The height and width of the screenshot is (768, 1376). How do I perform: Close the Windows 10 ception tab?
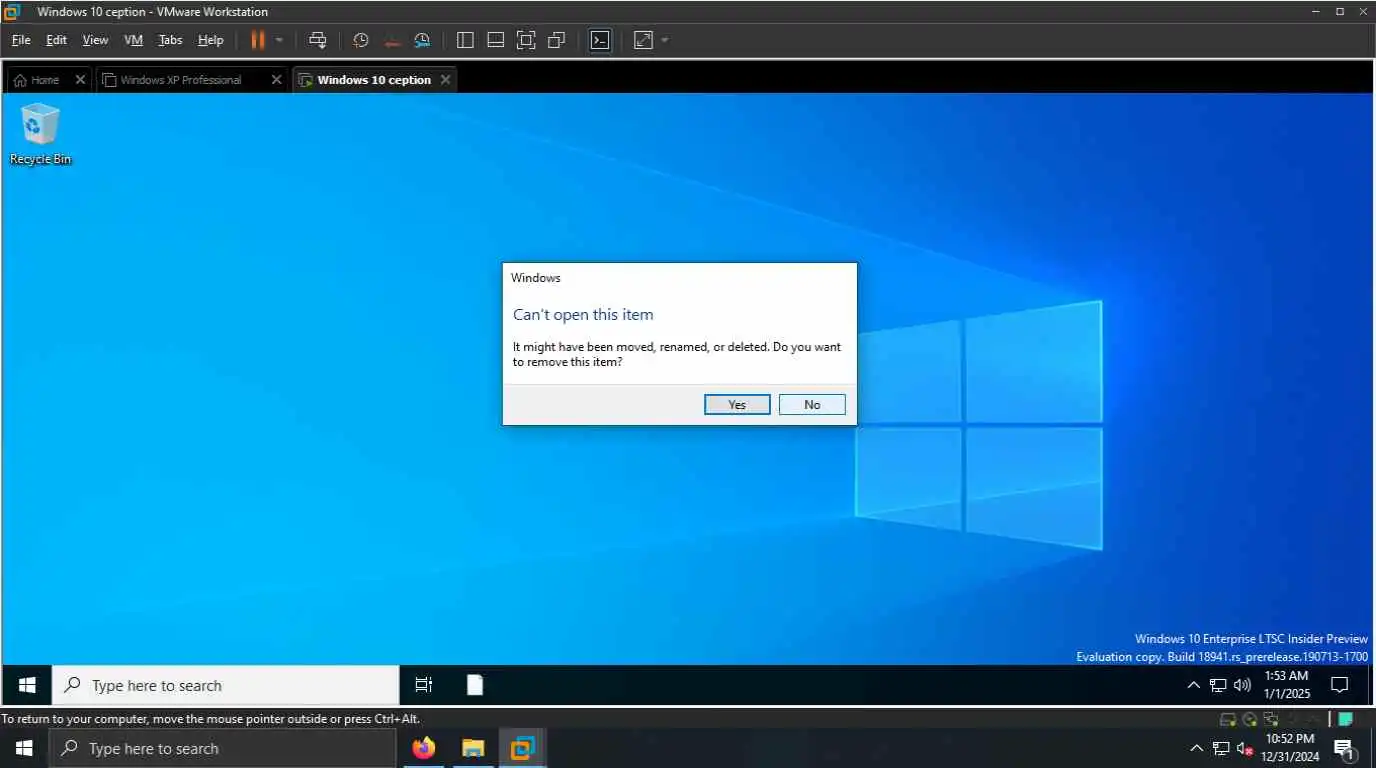click(445, 80)
